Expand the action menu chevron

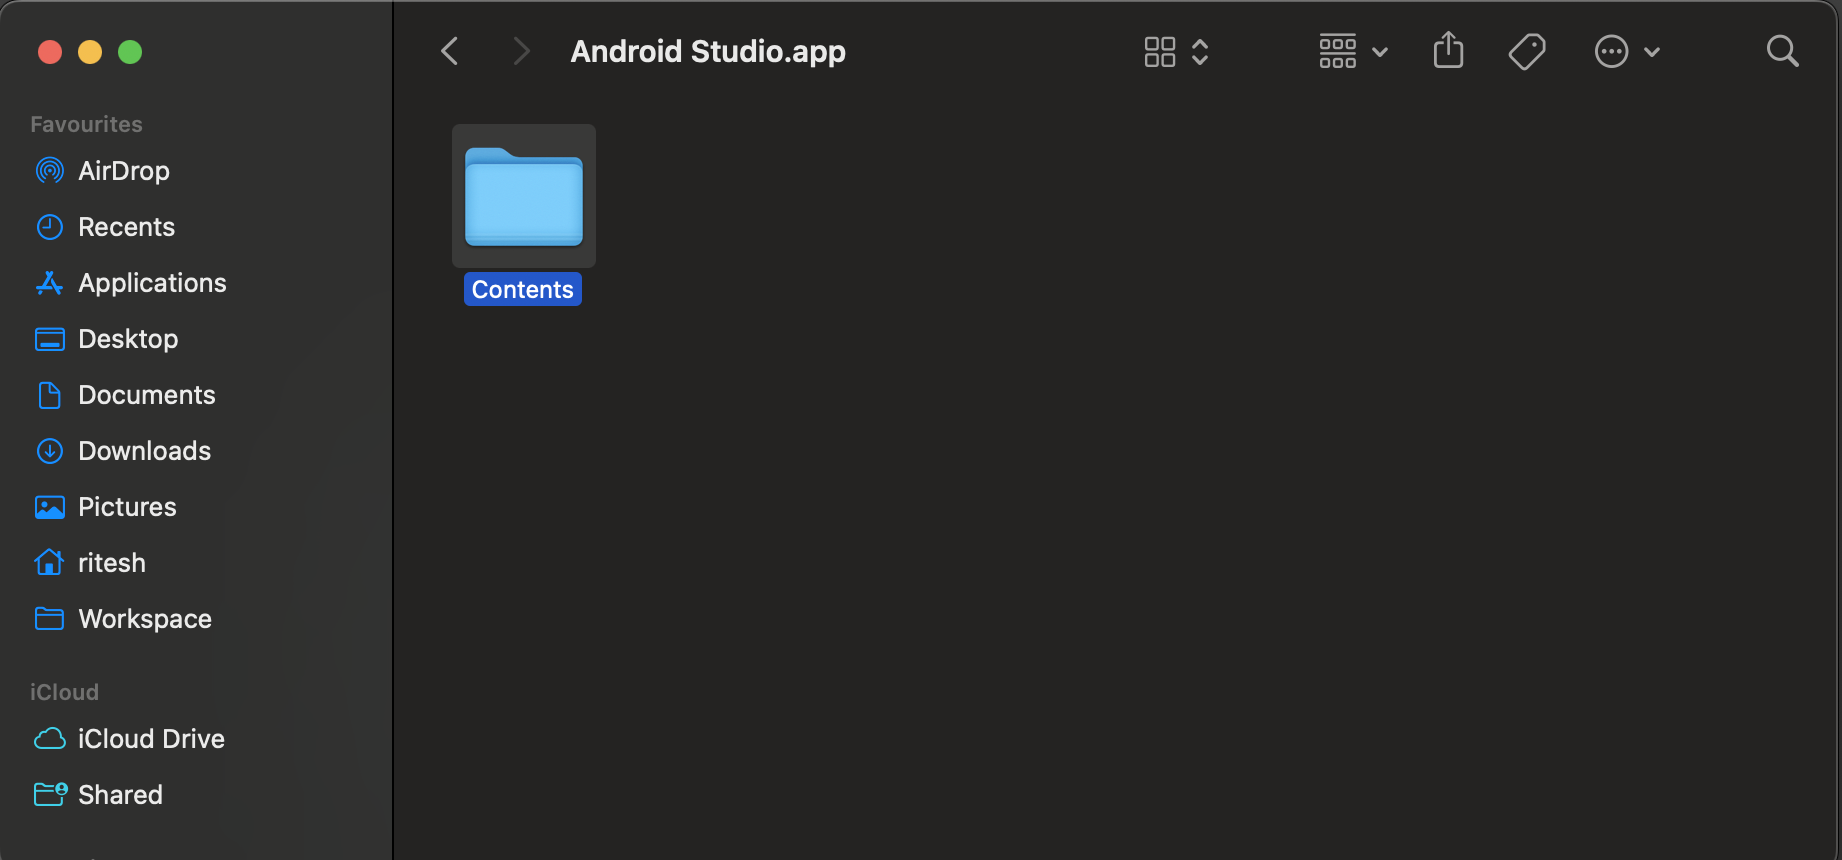pos(1652,52)
